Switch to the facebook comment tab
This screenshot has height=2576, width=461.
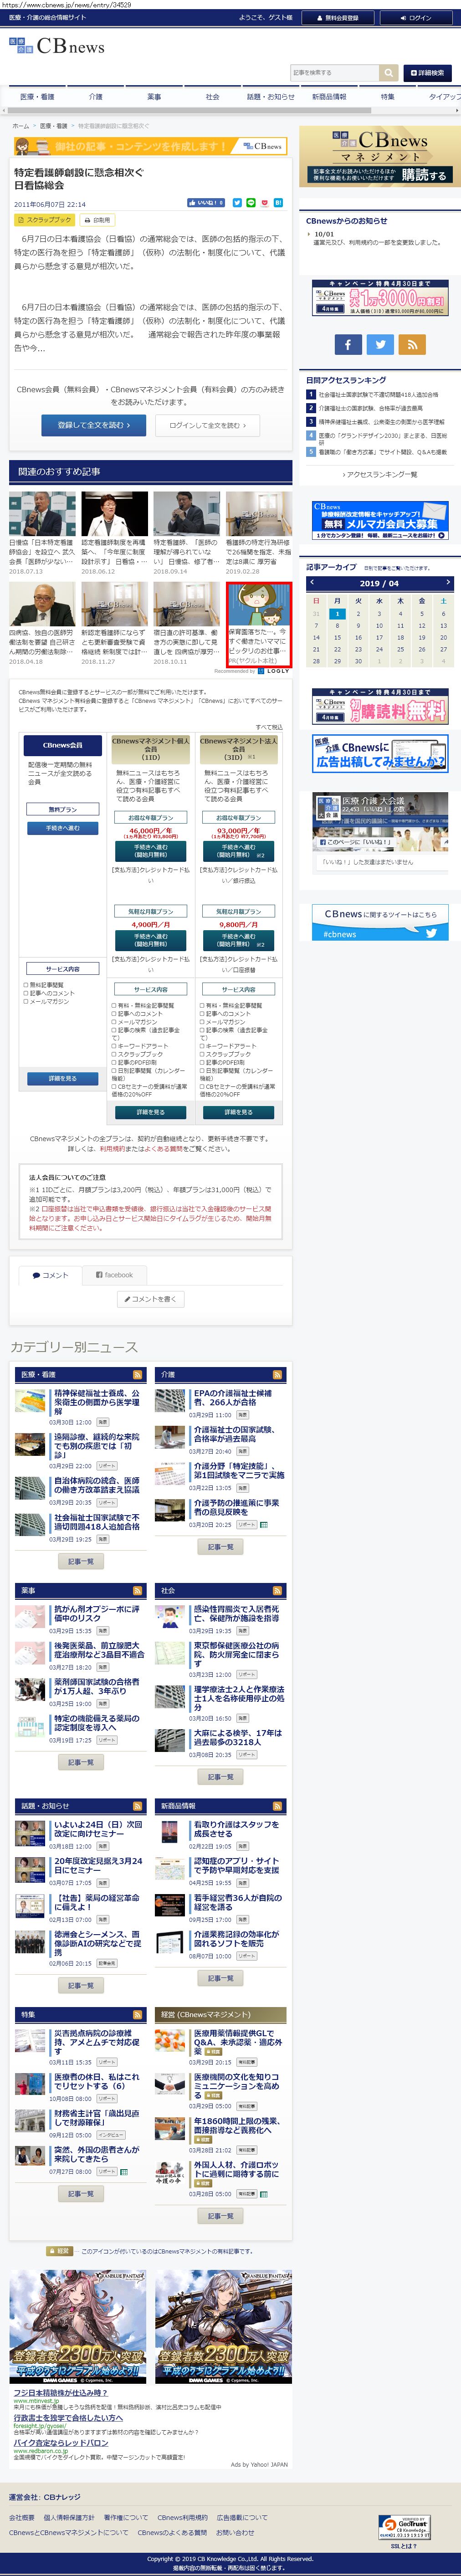[114, 1274]
